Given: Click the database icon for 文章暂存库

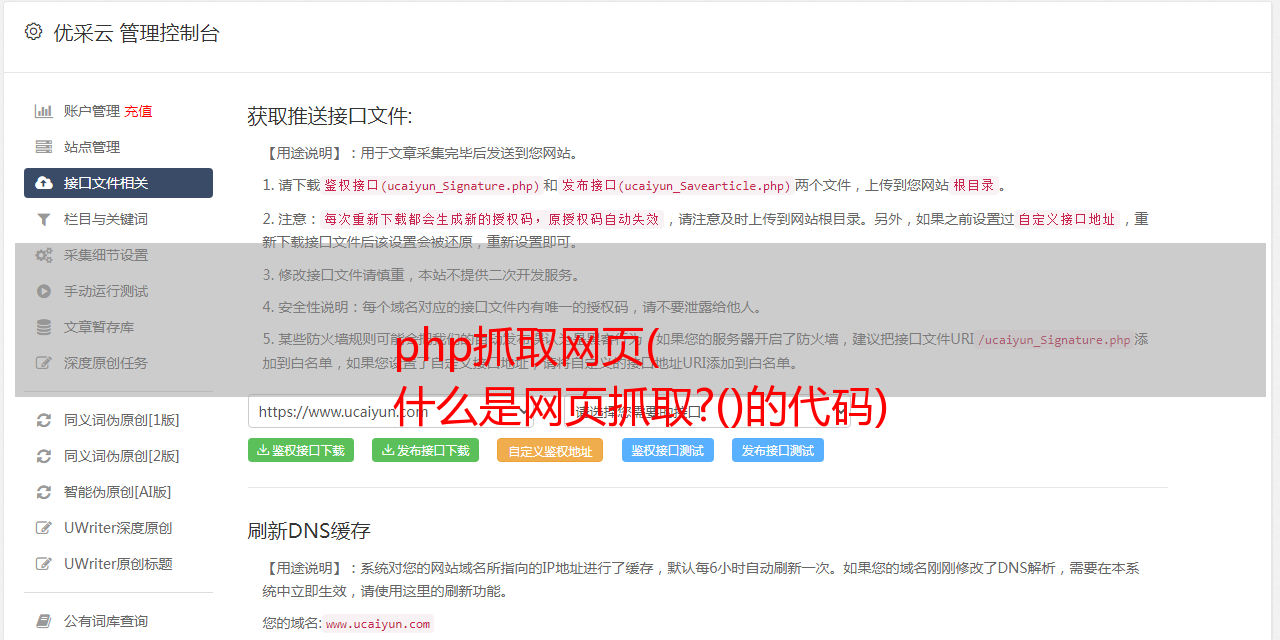Looking at the screenshot, I should (44, 327).
